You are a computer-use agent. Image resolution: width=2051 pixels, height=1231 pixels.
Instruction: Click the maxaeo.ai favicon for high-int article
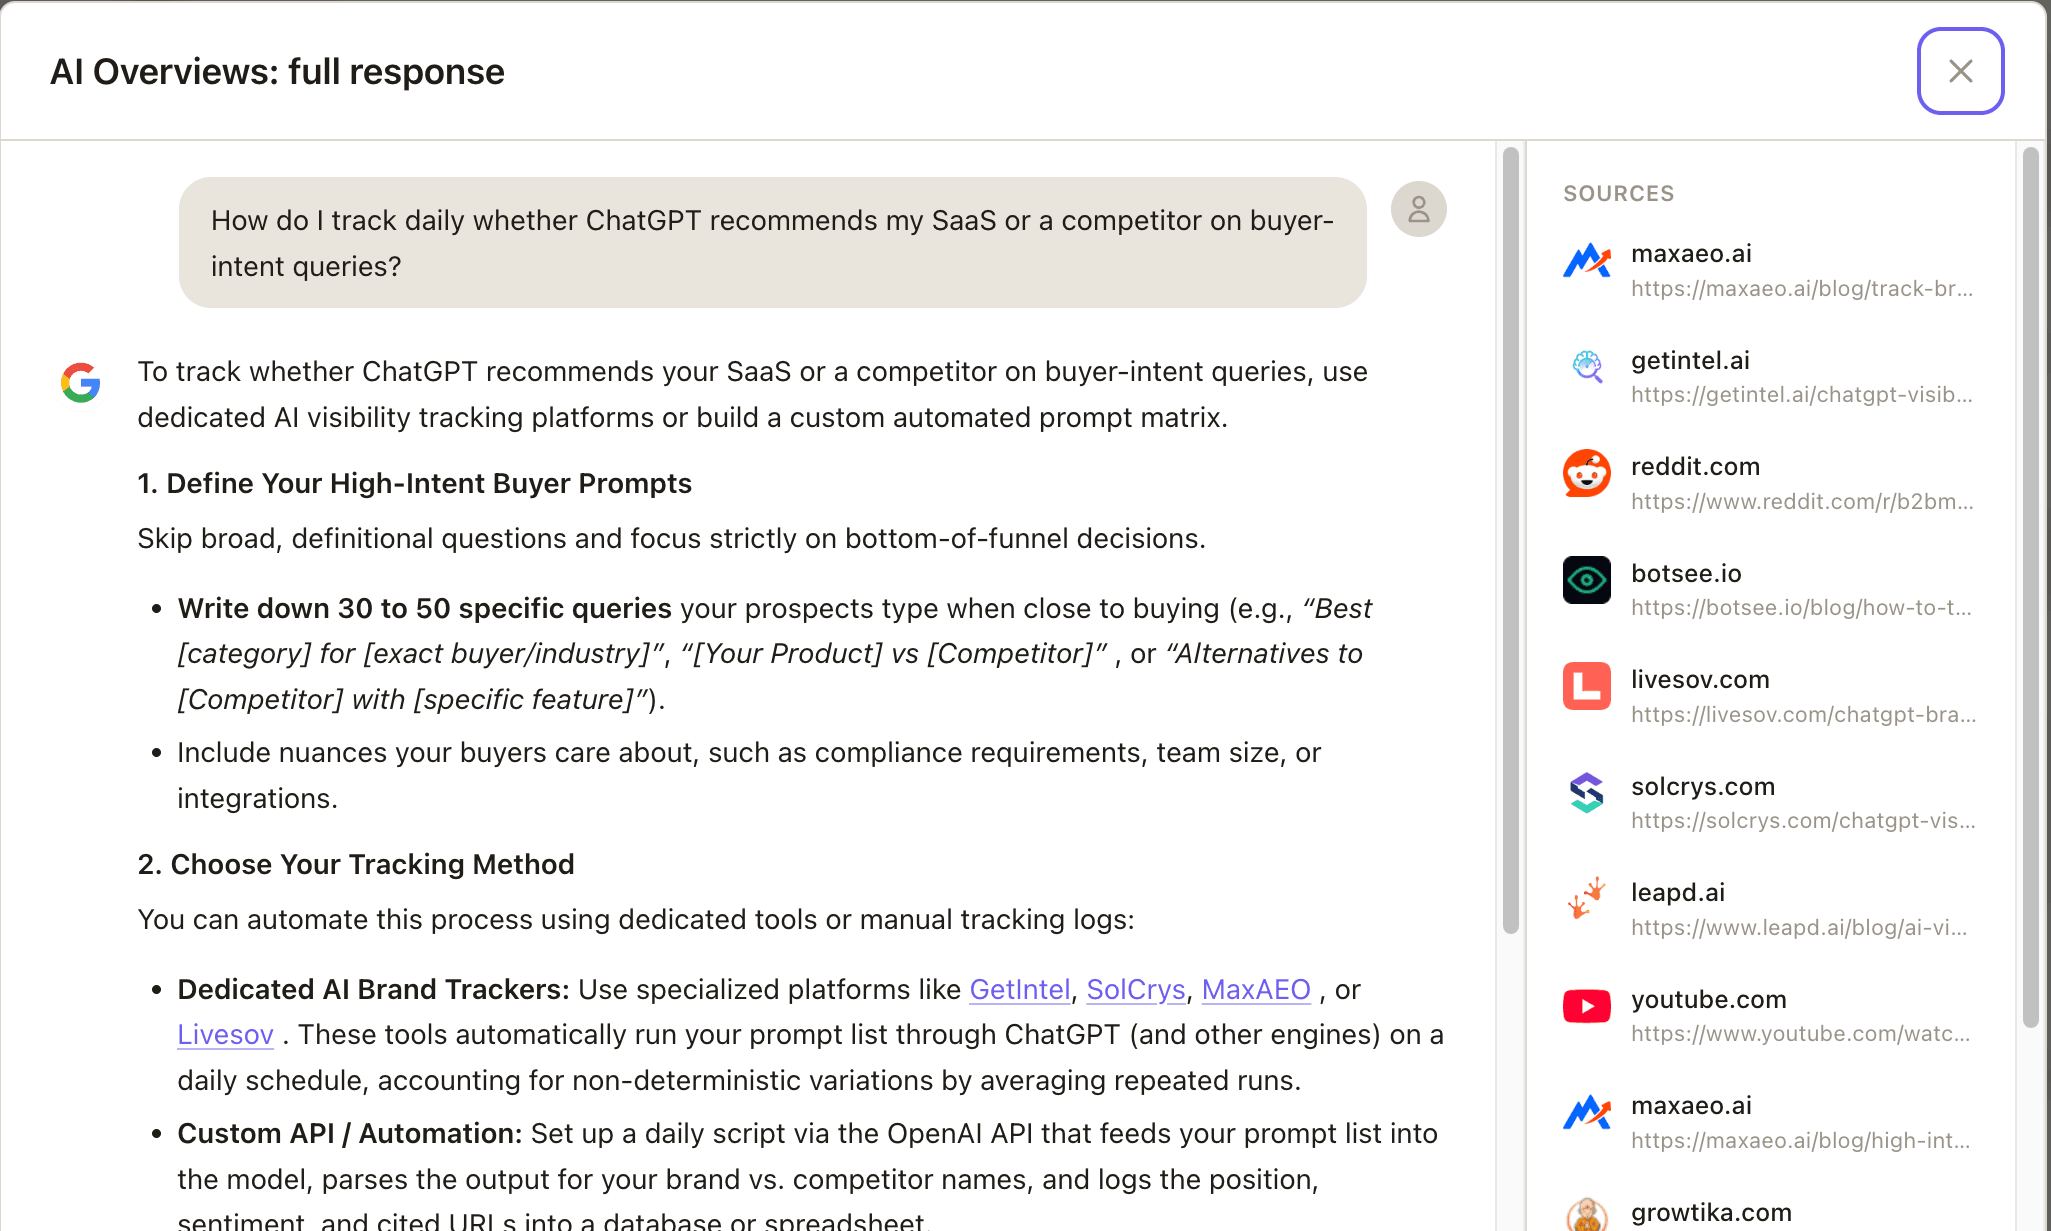(x=1587, y=1112)
